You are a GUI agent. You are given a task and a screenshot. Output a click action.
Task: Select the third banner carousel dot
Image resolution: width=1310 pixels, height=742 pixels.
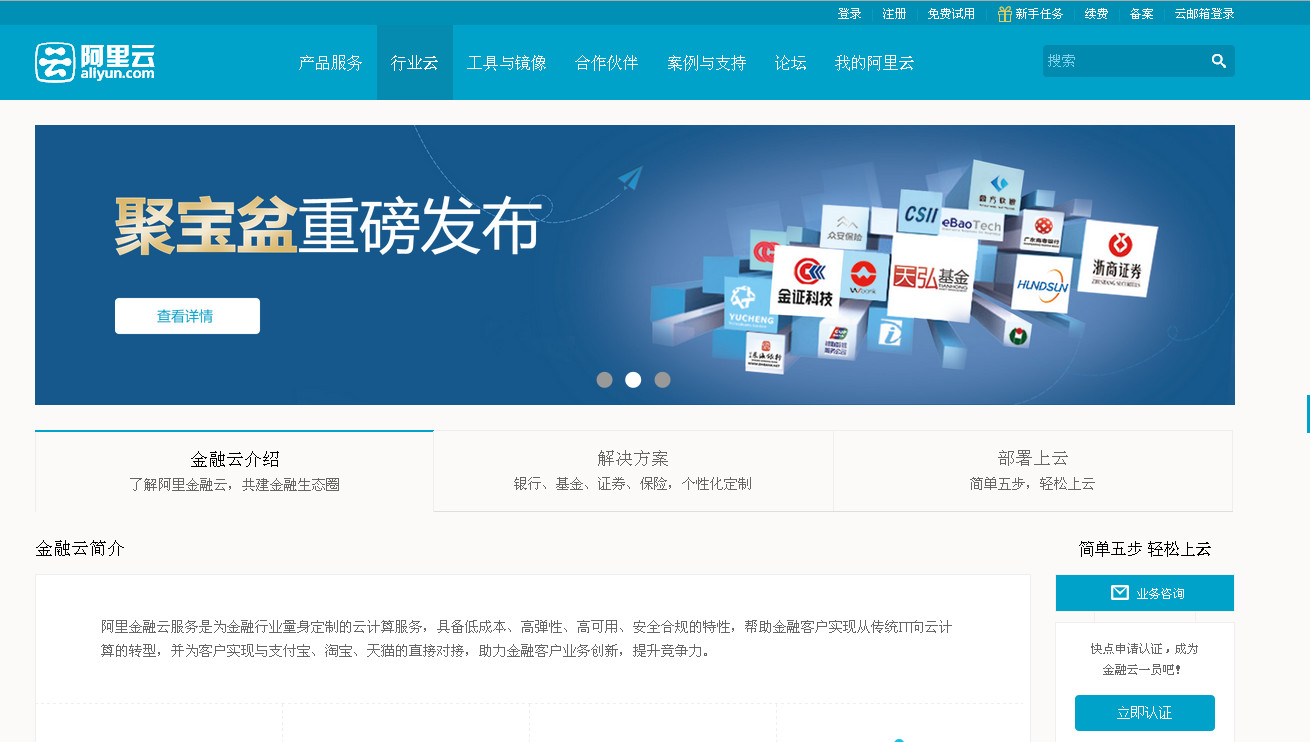click(x=662, y=380)
